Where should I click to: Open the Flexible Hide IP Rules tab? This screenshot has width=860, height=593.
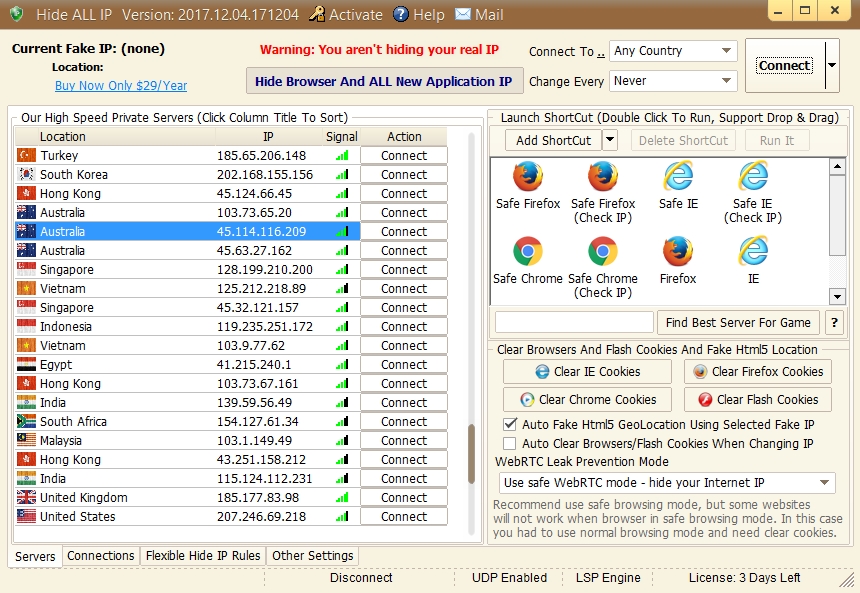203,556
